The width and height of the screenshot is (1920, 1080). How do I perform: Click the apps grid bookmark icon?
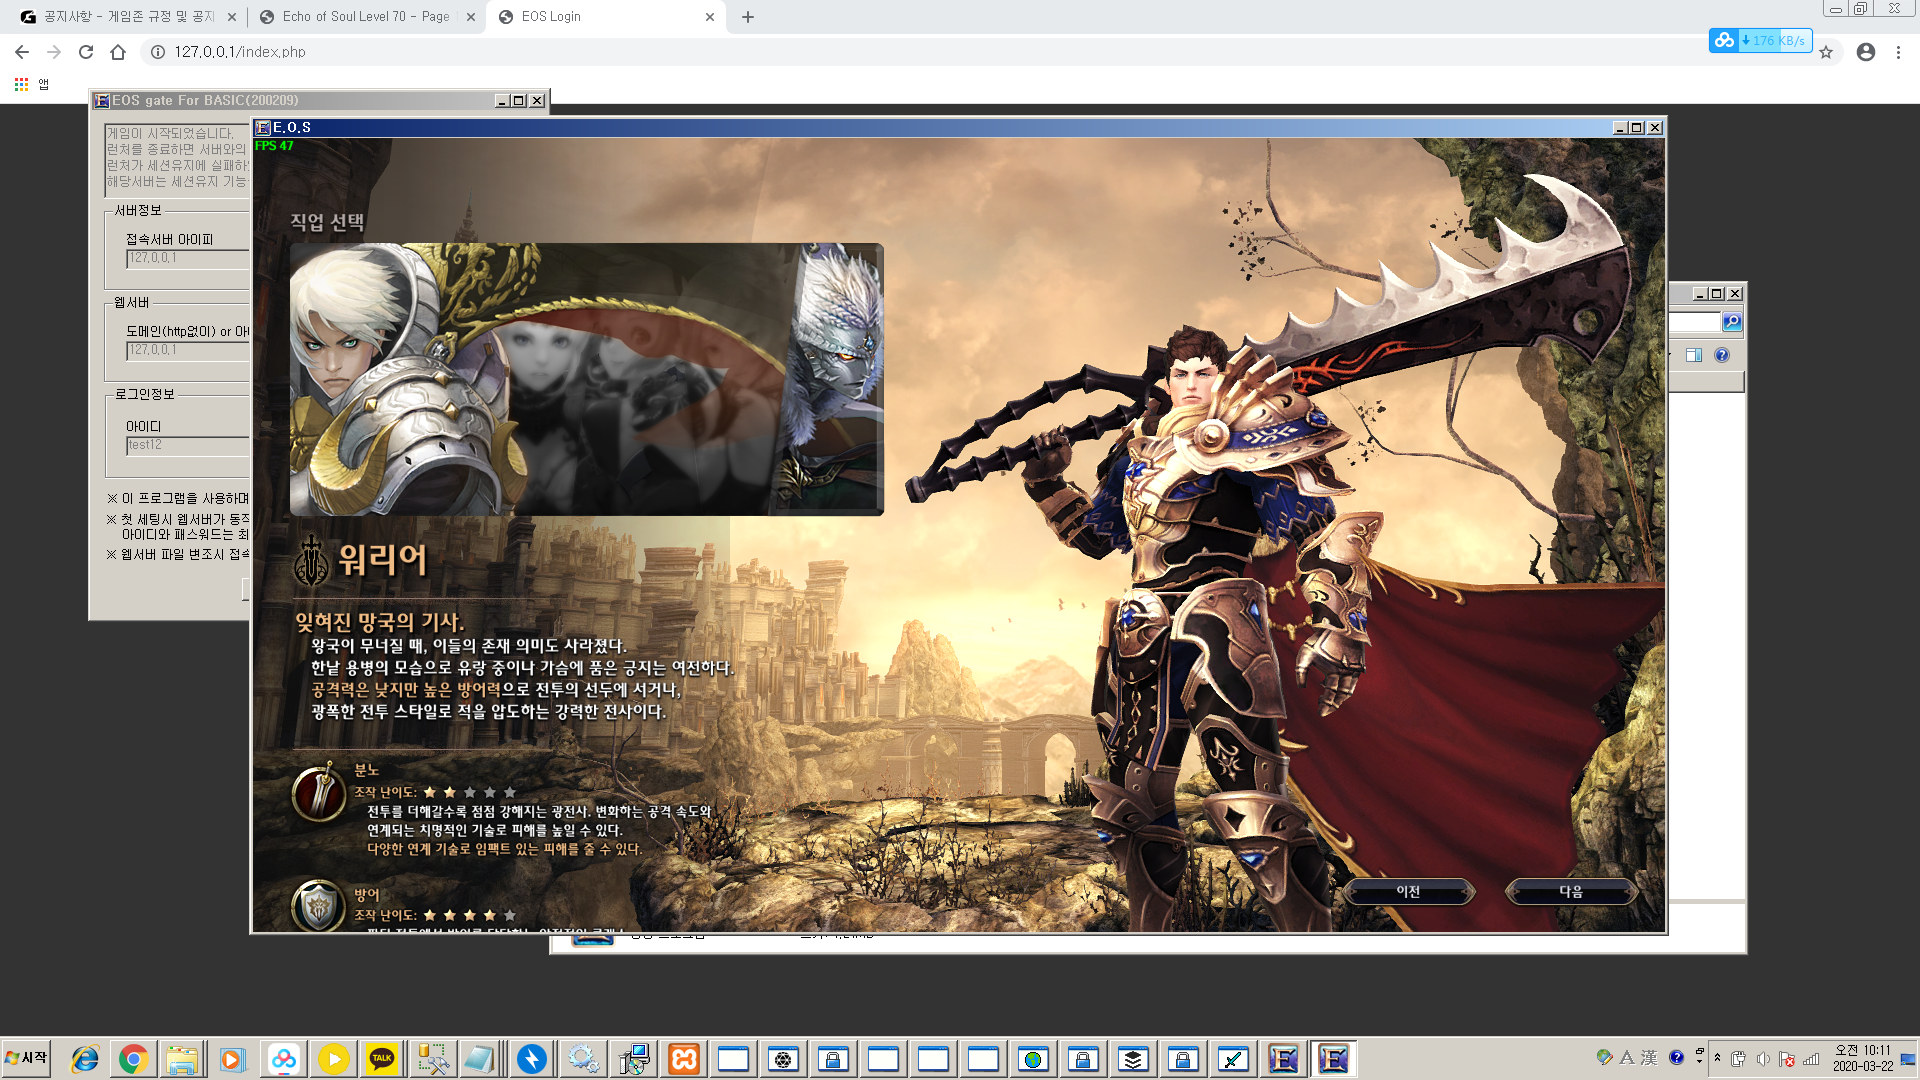(21, 84)
